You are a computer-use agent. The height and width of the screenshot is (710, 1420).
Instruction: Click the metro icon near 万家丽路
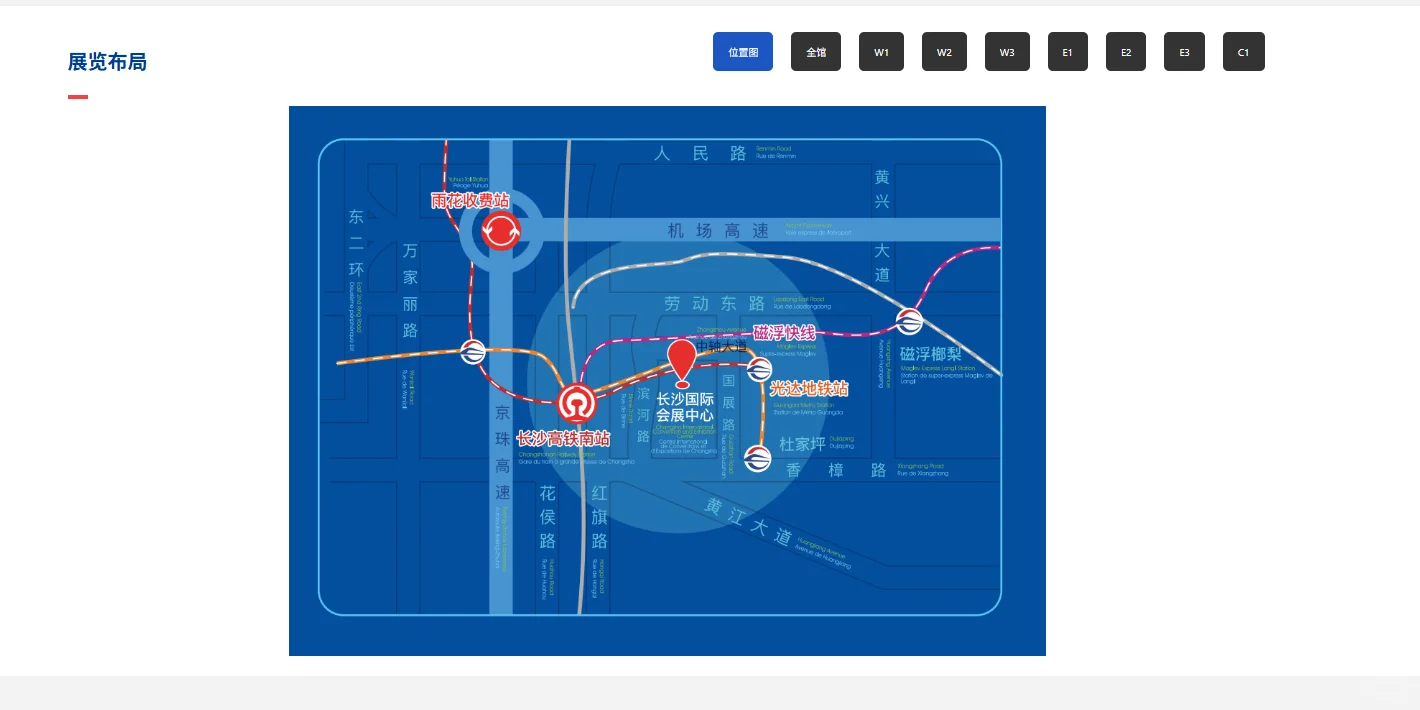pos(473,351)
